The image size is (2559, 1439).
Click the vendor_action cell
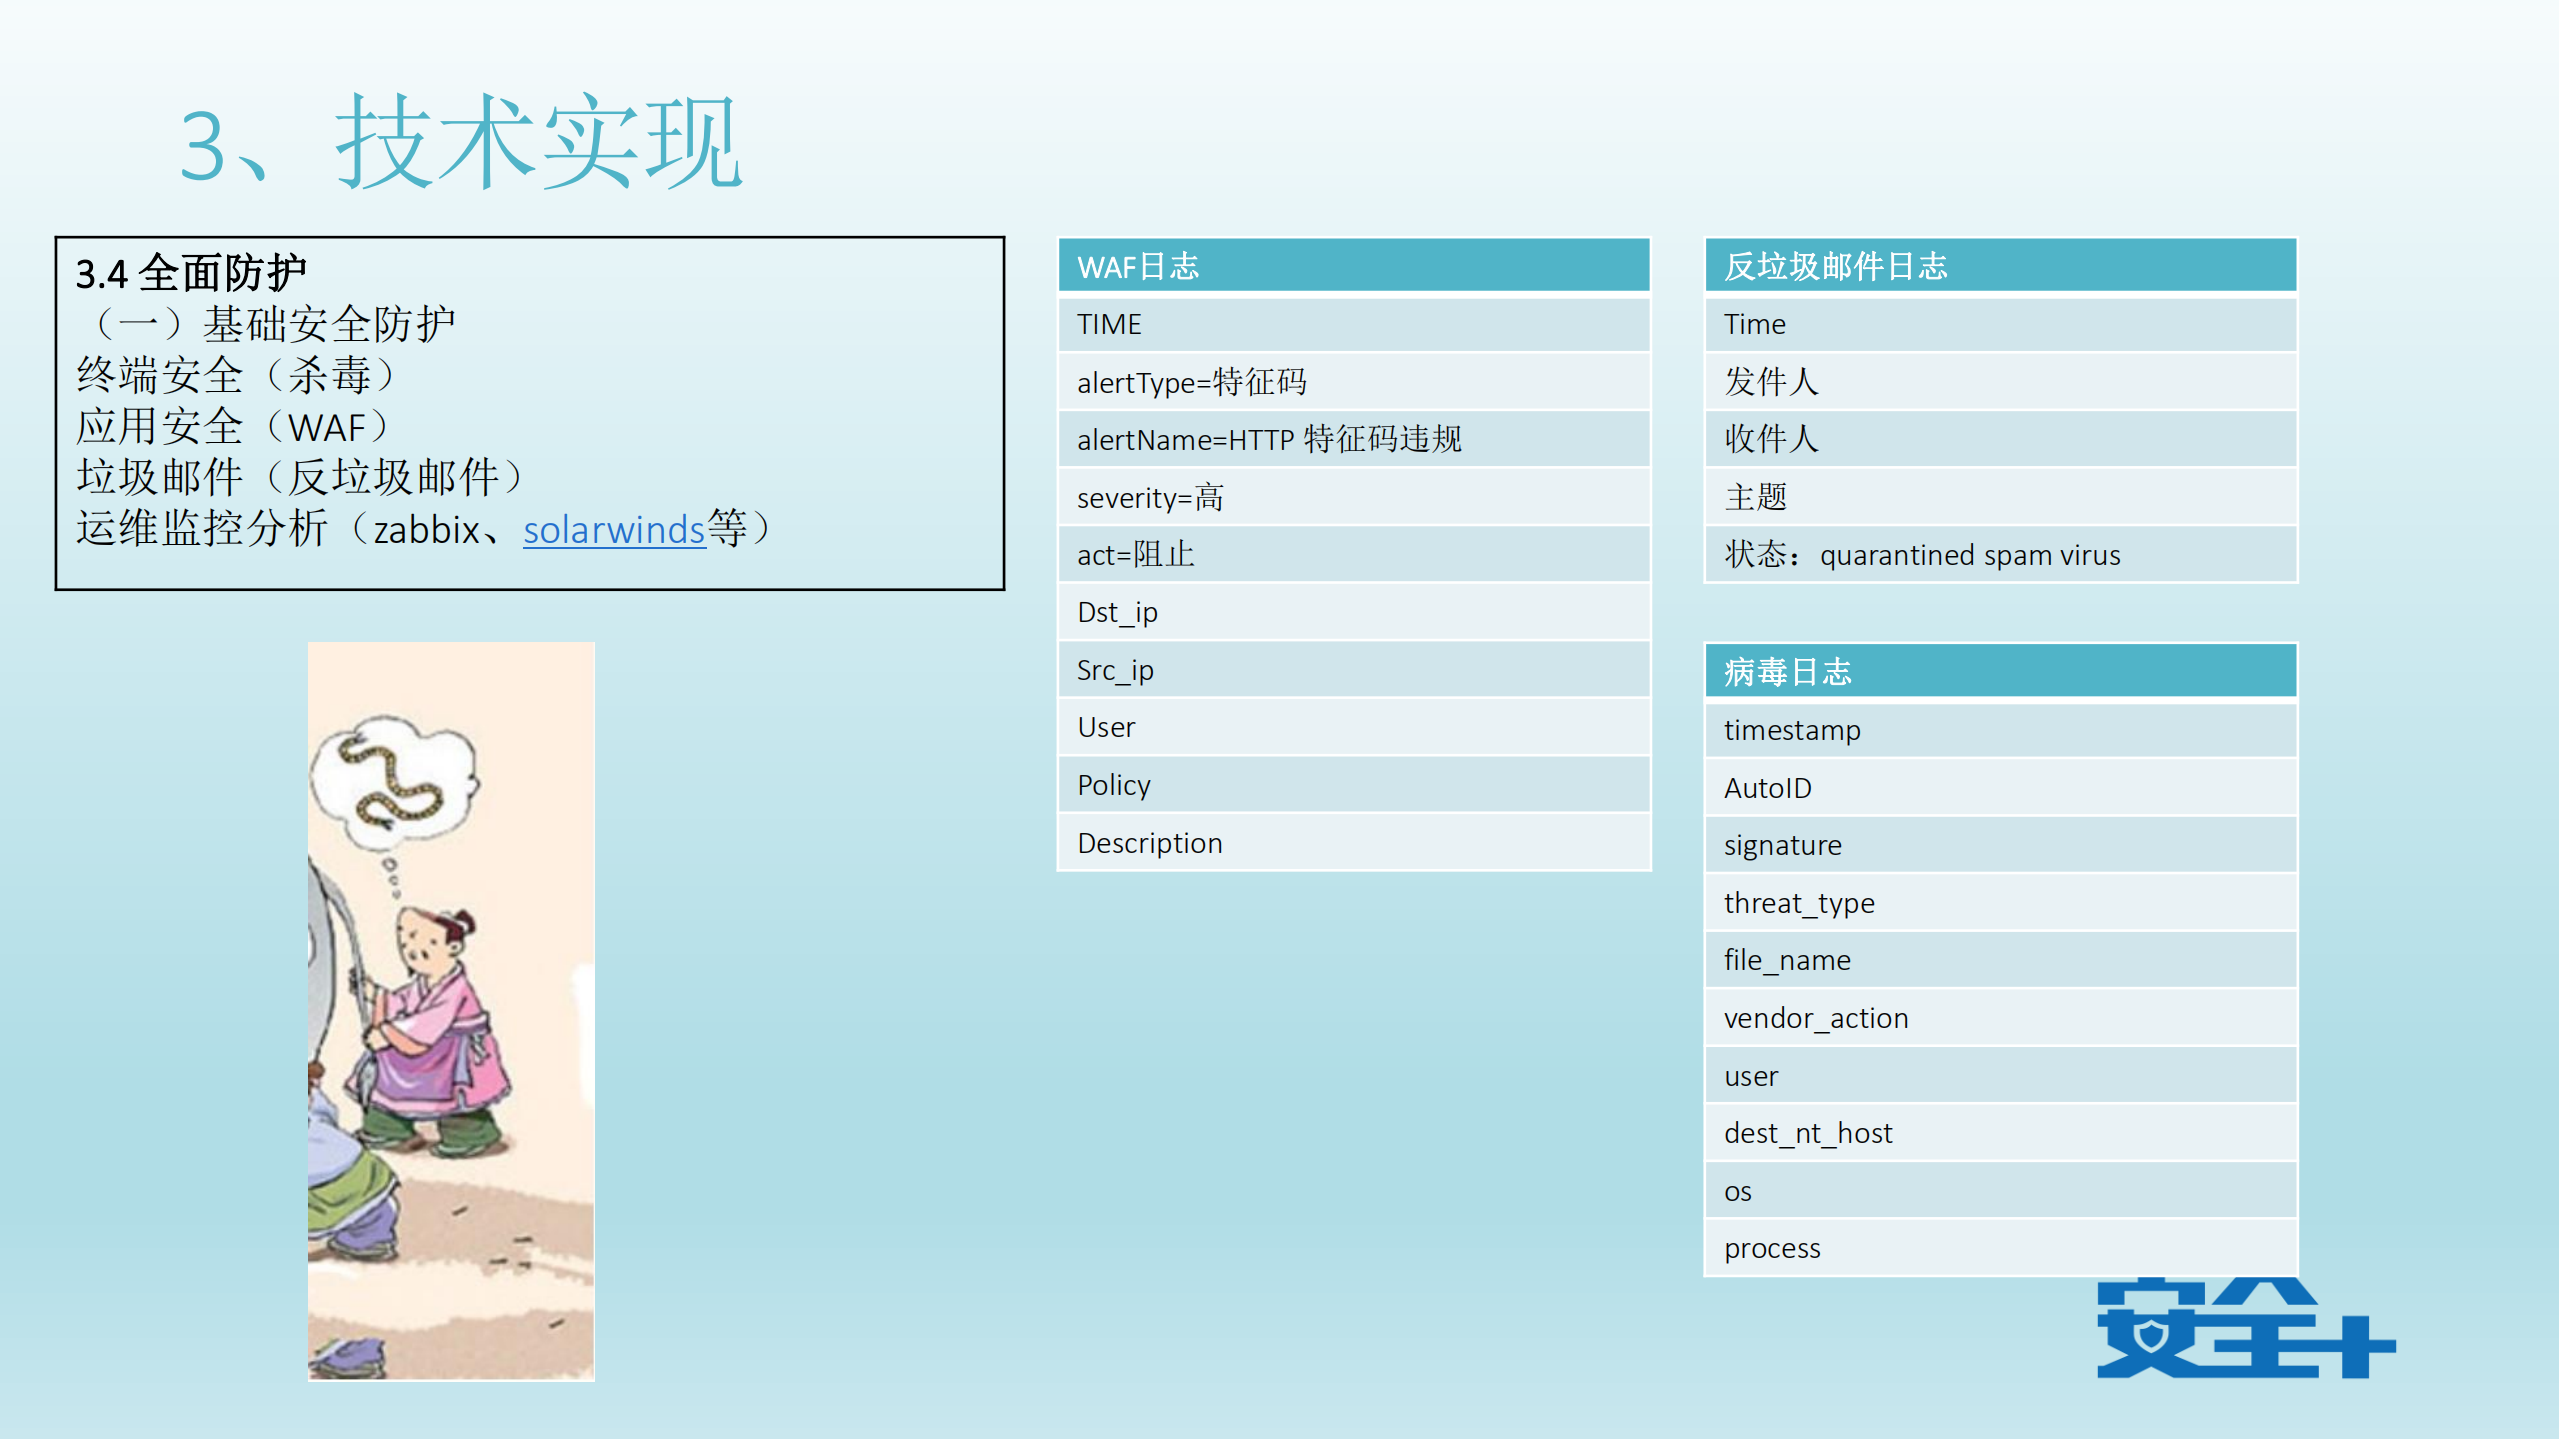click(x=2000, y=1017)
